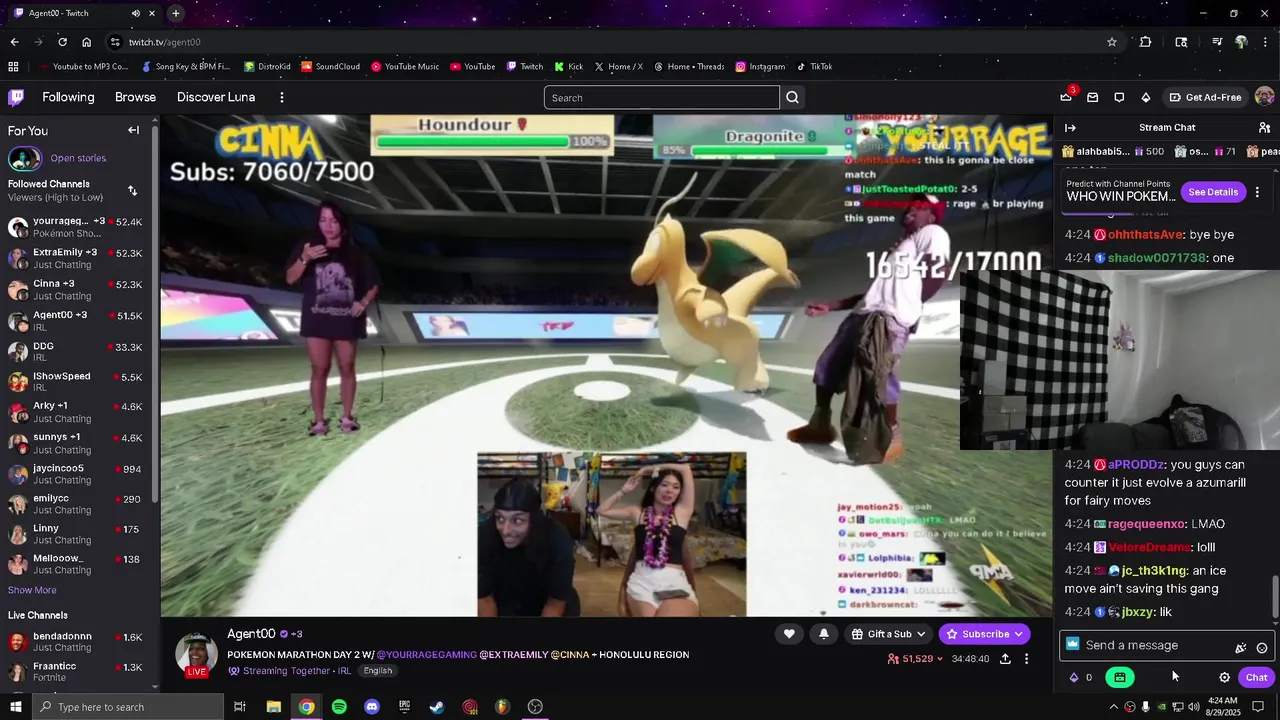Open DDG channel in sidebar

[77, 351]
